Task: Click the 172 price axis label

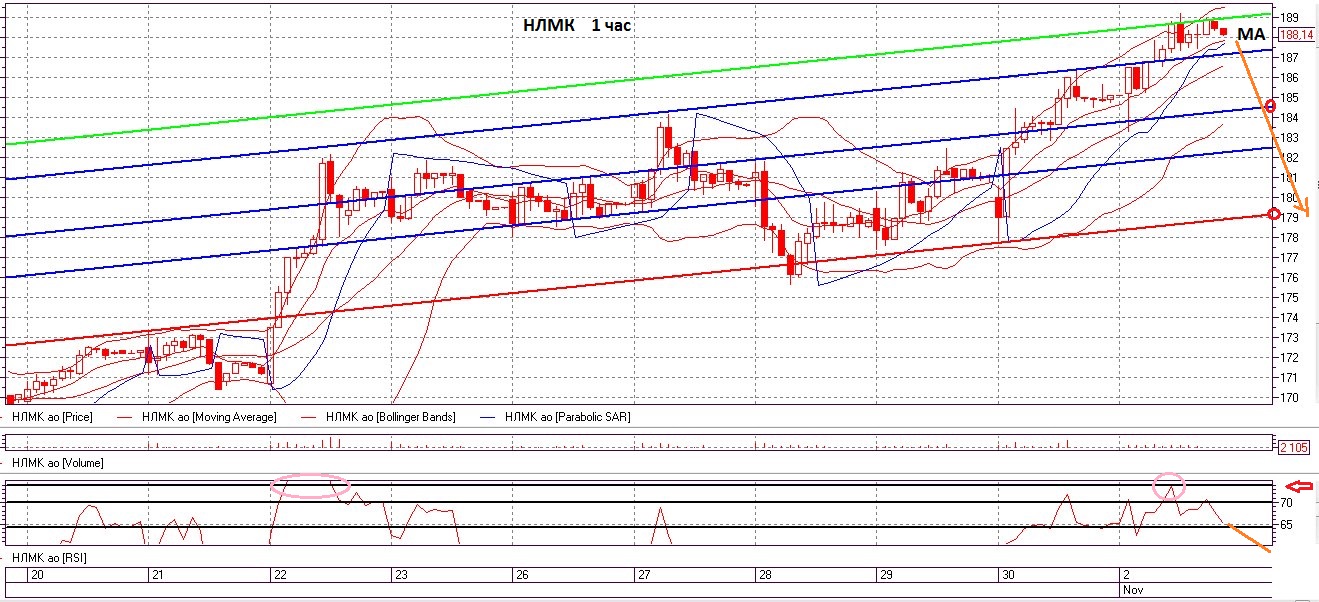Action: pos(1289,358)
